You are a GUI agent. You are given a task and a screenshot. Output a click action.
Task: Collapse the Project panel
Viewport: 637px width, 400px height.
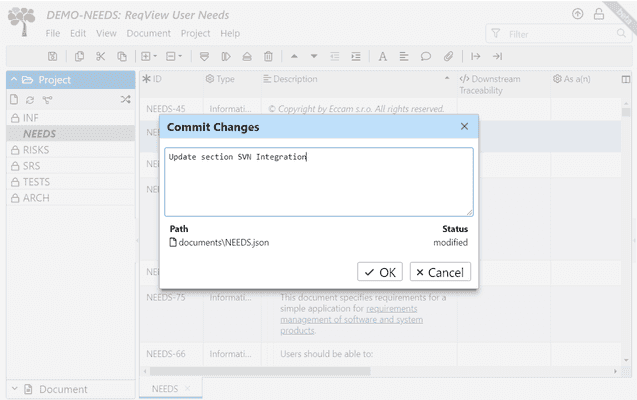(x=13, y=79)
